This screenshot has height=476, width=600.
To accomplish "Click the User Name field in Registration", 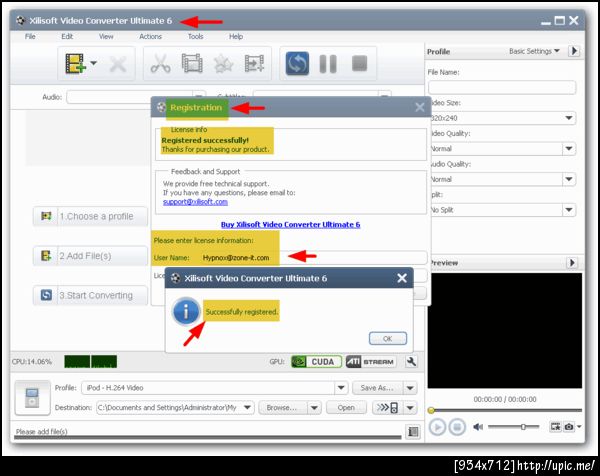I will 314,258.
